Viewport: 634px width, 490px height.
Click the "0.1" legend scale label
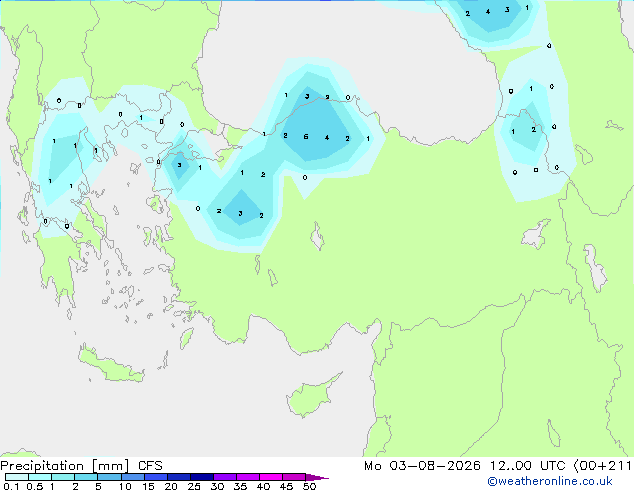11,486
